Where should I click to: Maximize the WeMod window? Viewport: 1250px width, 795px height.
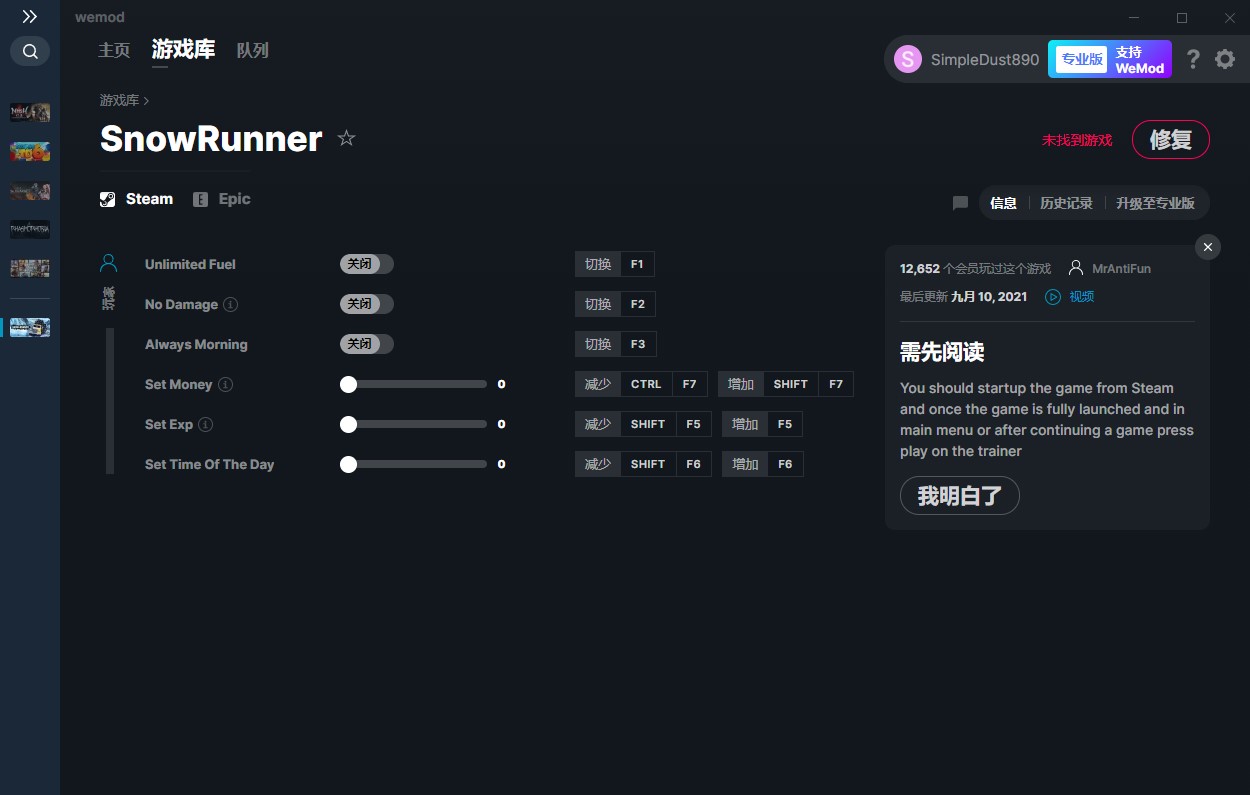1182,18
